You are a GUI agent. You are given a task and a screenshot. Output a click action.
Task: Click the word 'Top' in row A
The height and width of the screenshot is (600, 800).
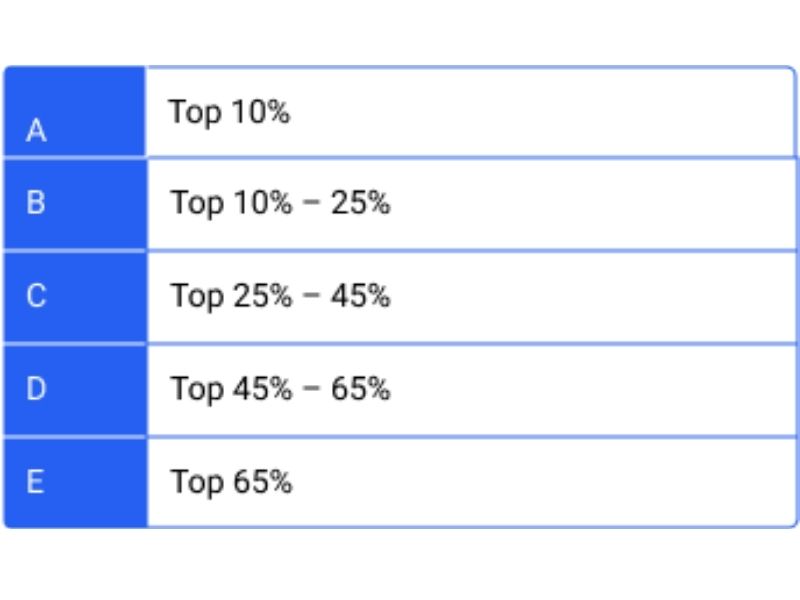click(x=194, y=112)
